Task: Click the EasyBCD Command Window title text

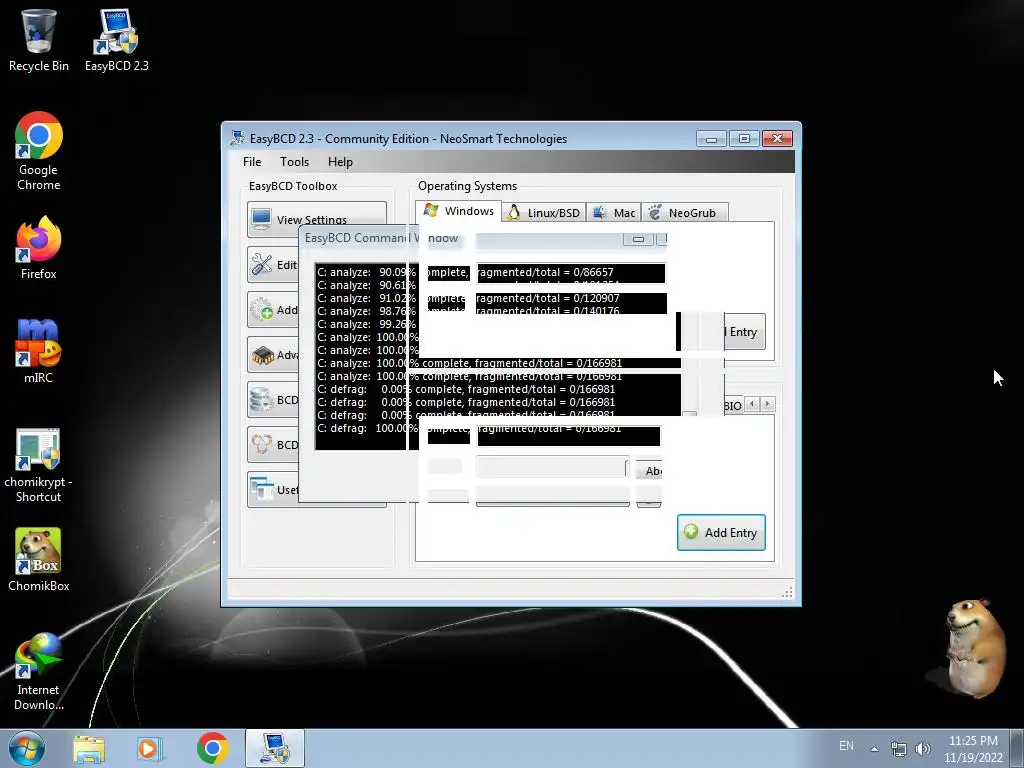Action: coord(382,238)
